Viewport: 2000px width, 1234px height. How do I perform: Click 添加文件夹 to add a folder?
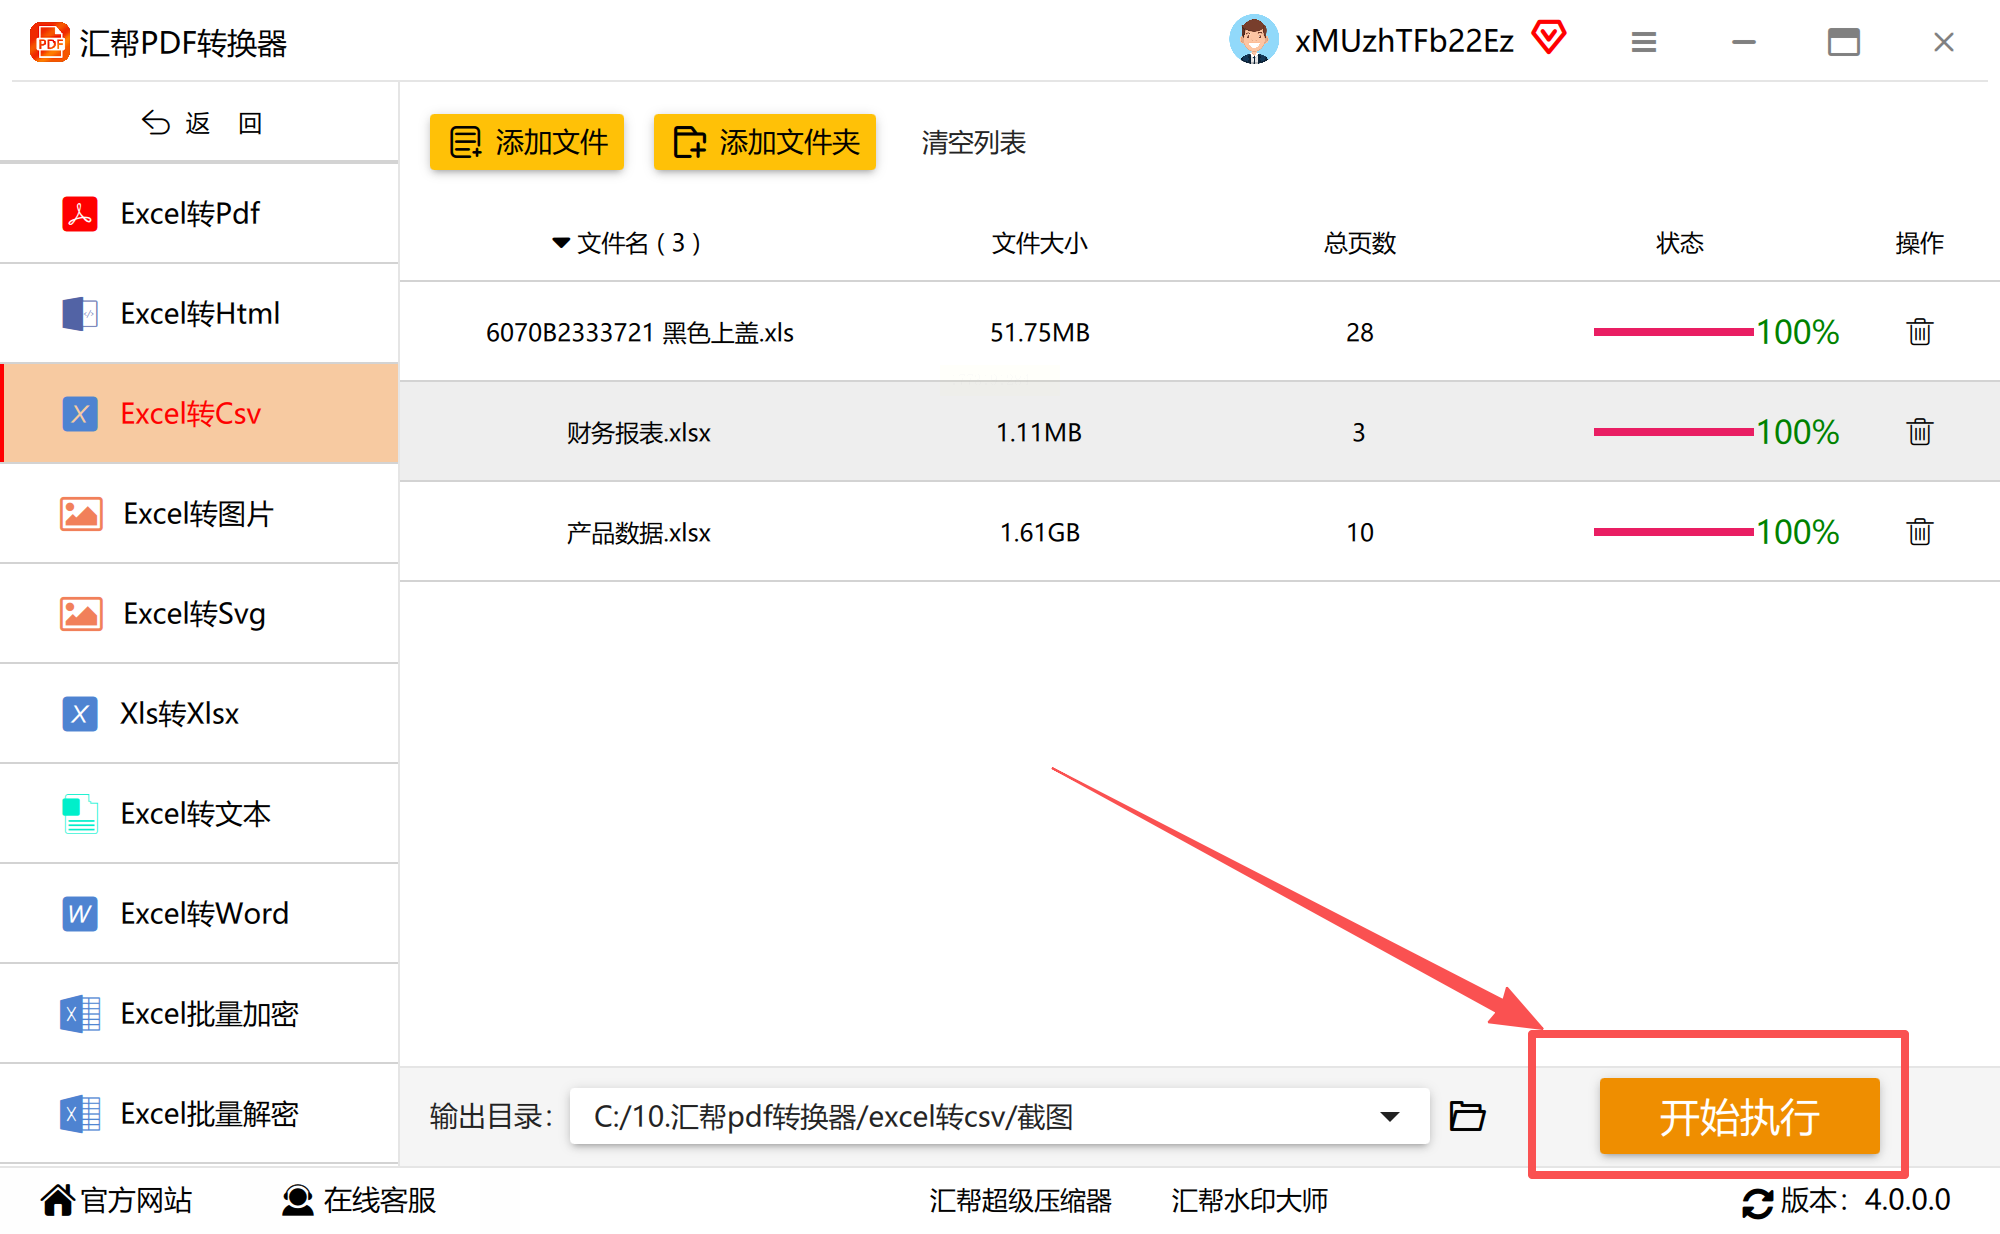[765, 142]
